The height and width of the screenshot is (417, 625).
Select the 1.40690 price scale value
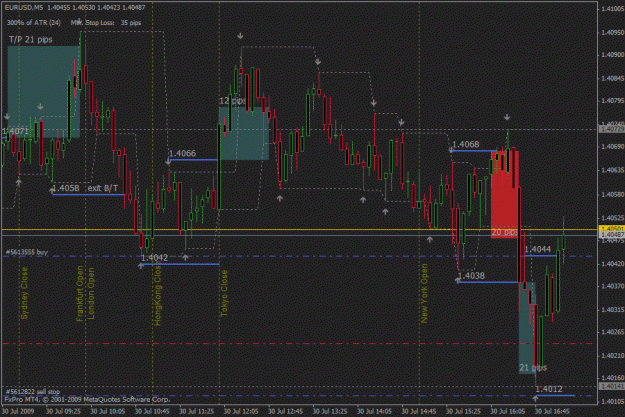(x=613, y=147)
